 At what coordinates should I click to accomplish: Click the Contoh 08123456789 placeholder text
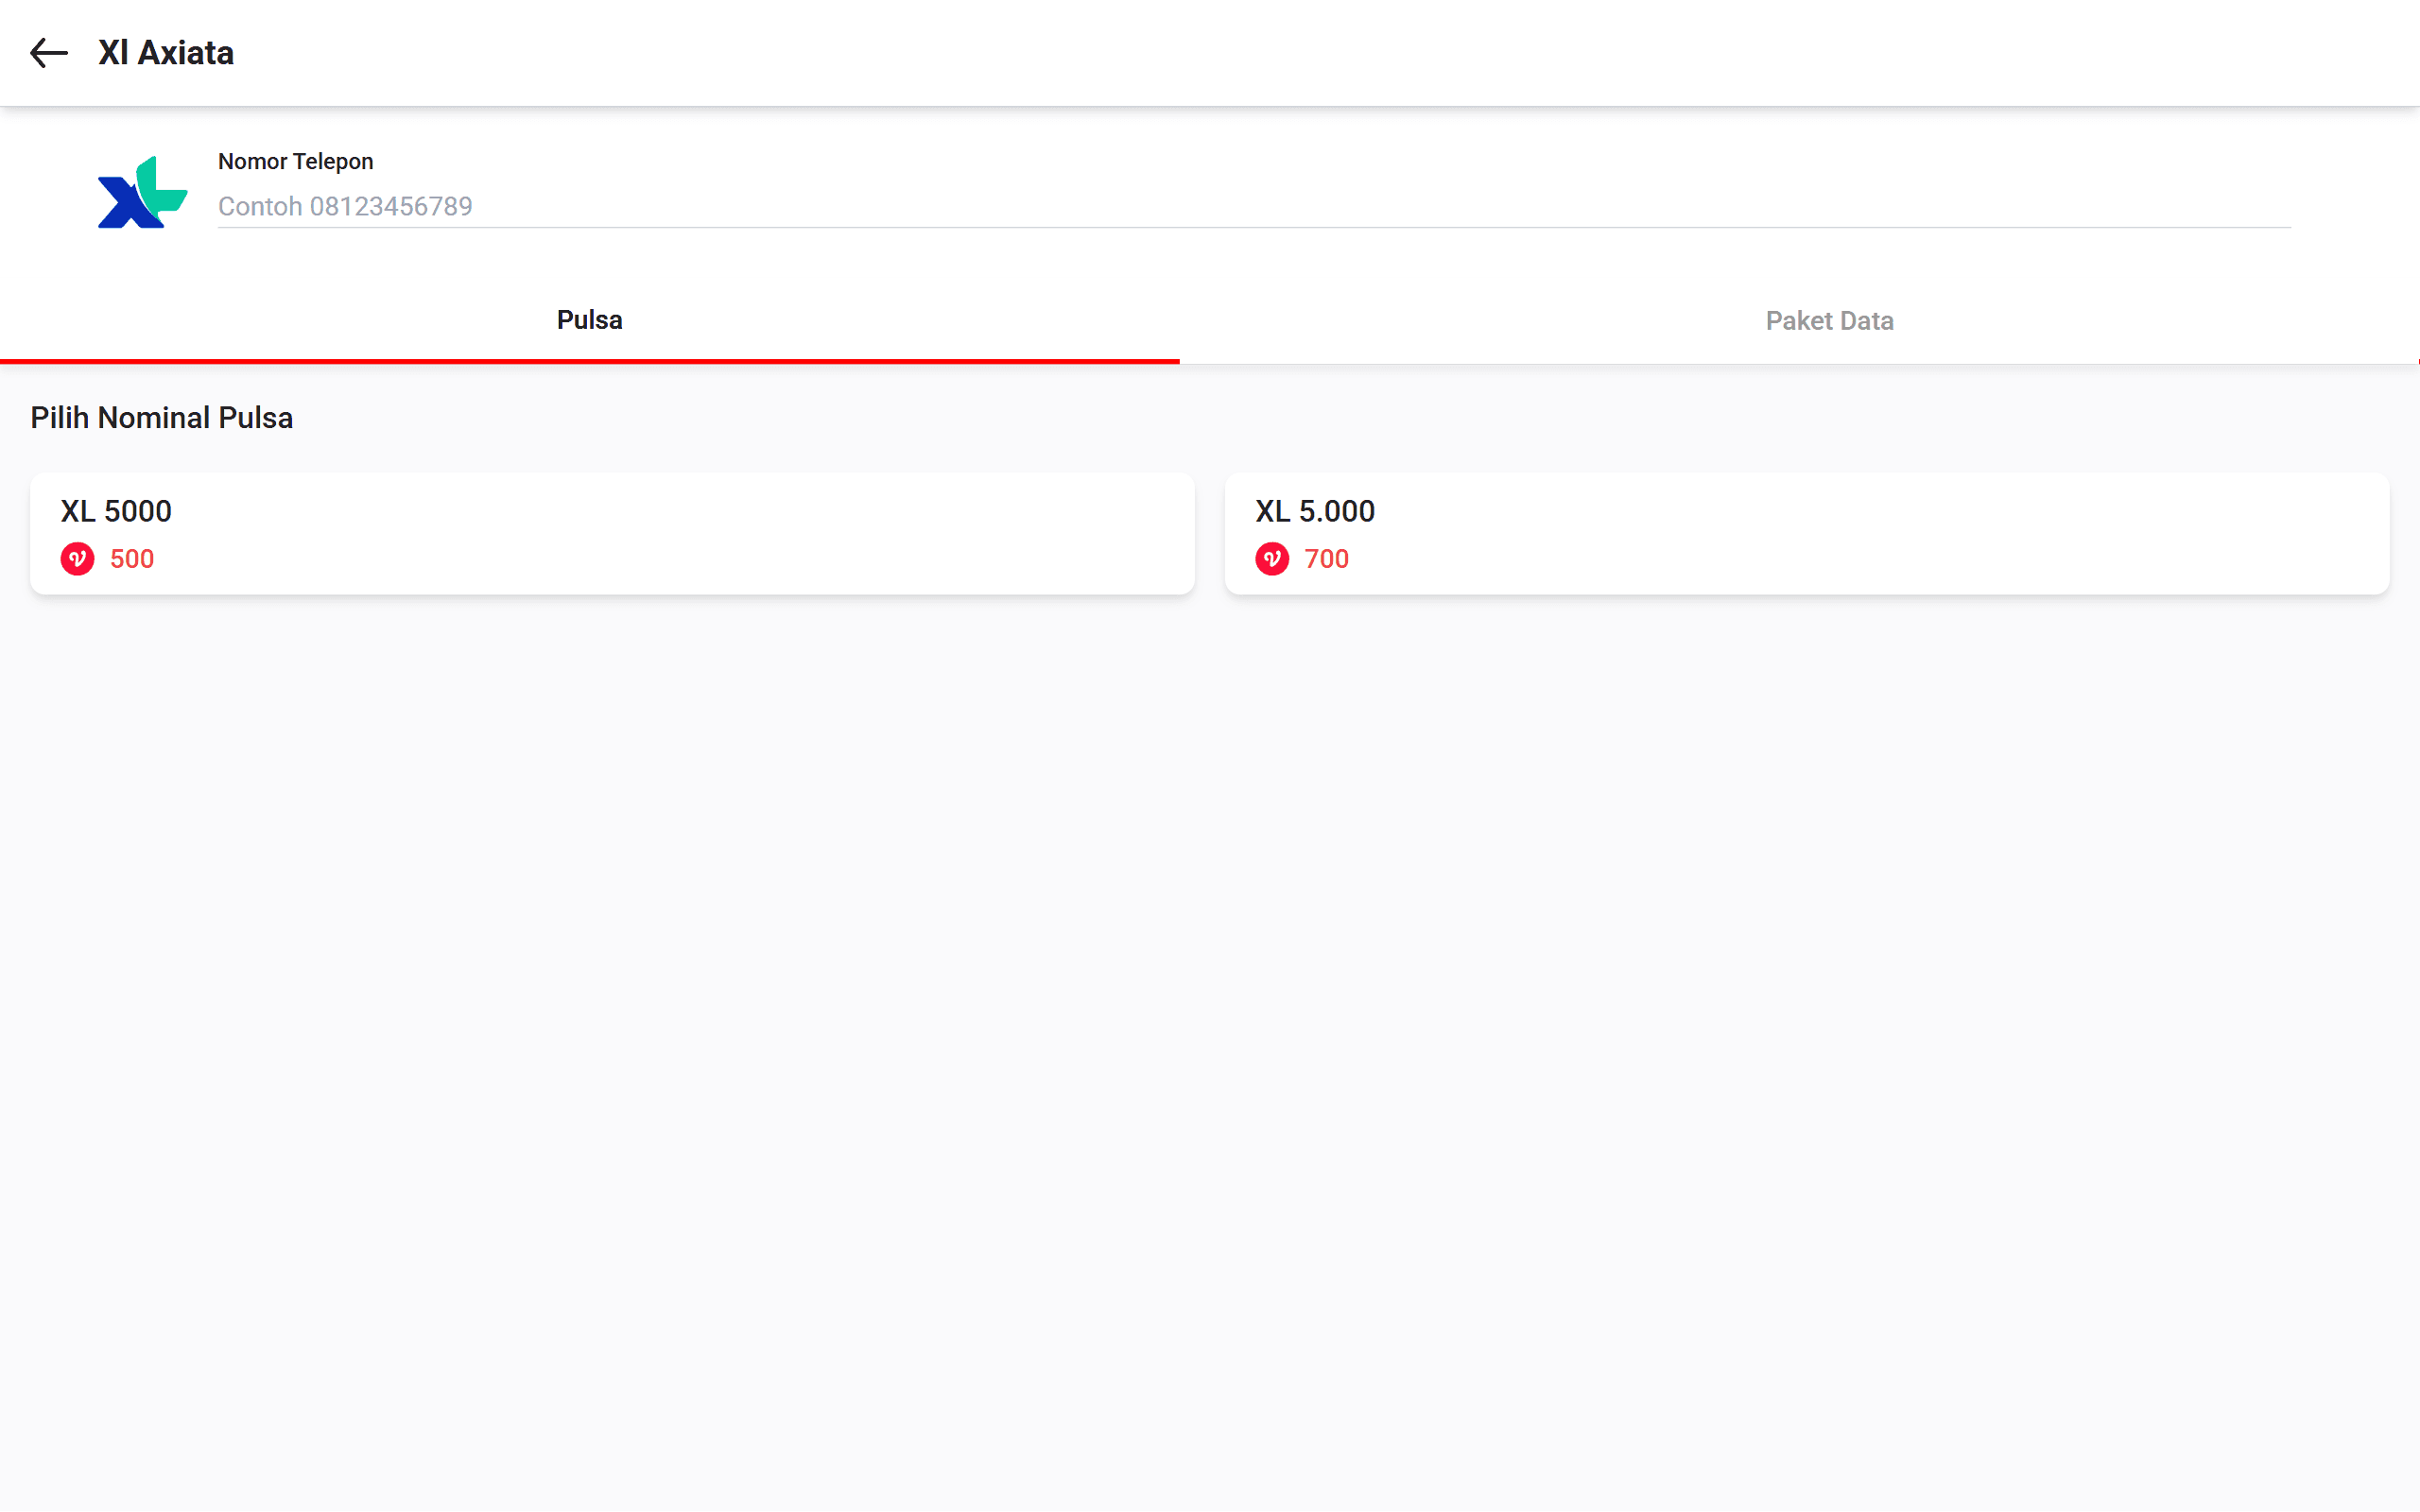point(345,206)
